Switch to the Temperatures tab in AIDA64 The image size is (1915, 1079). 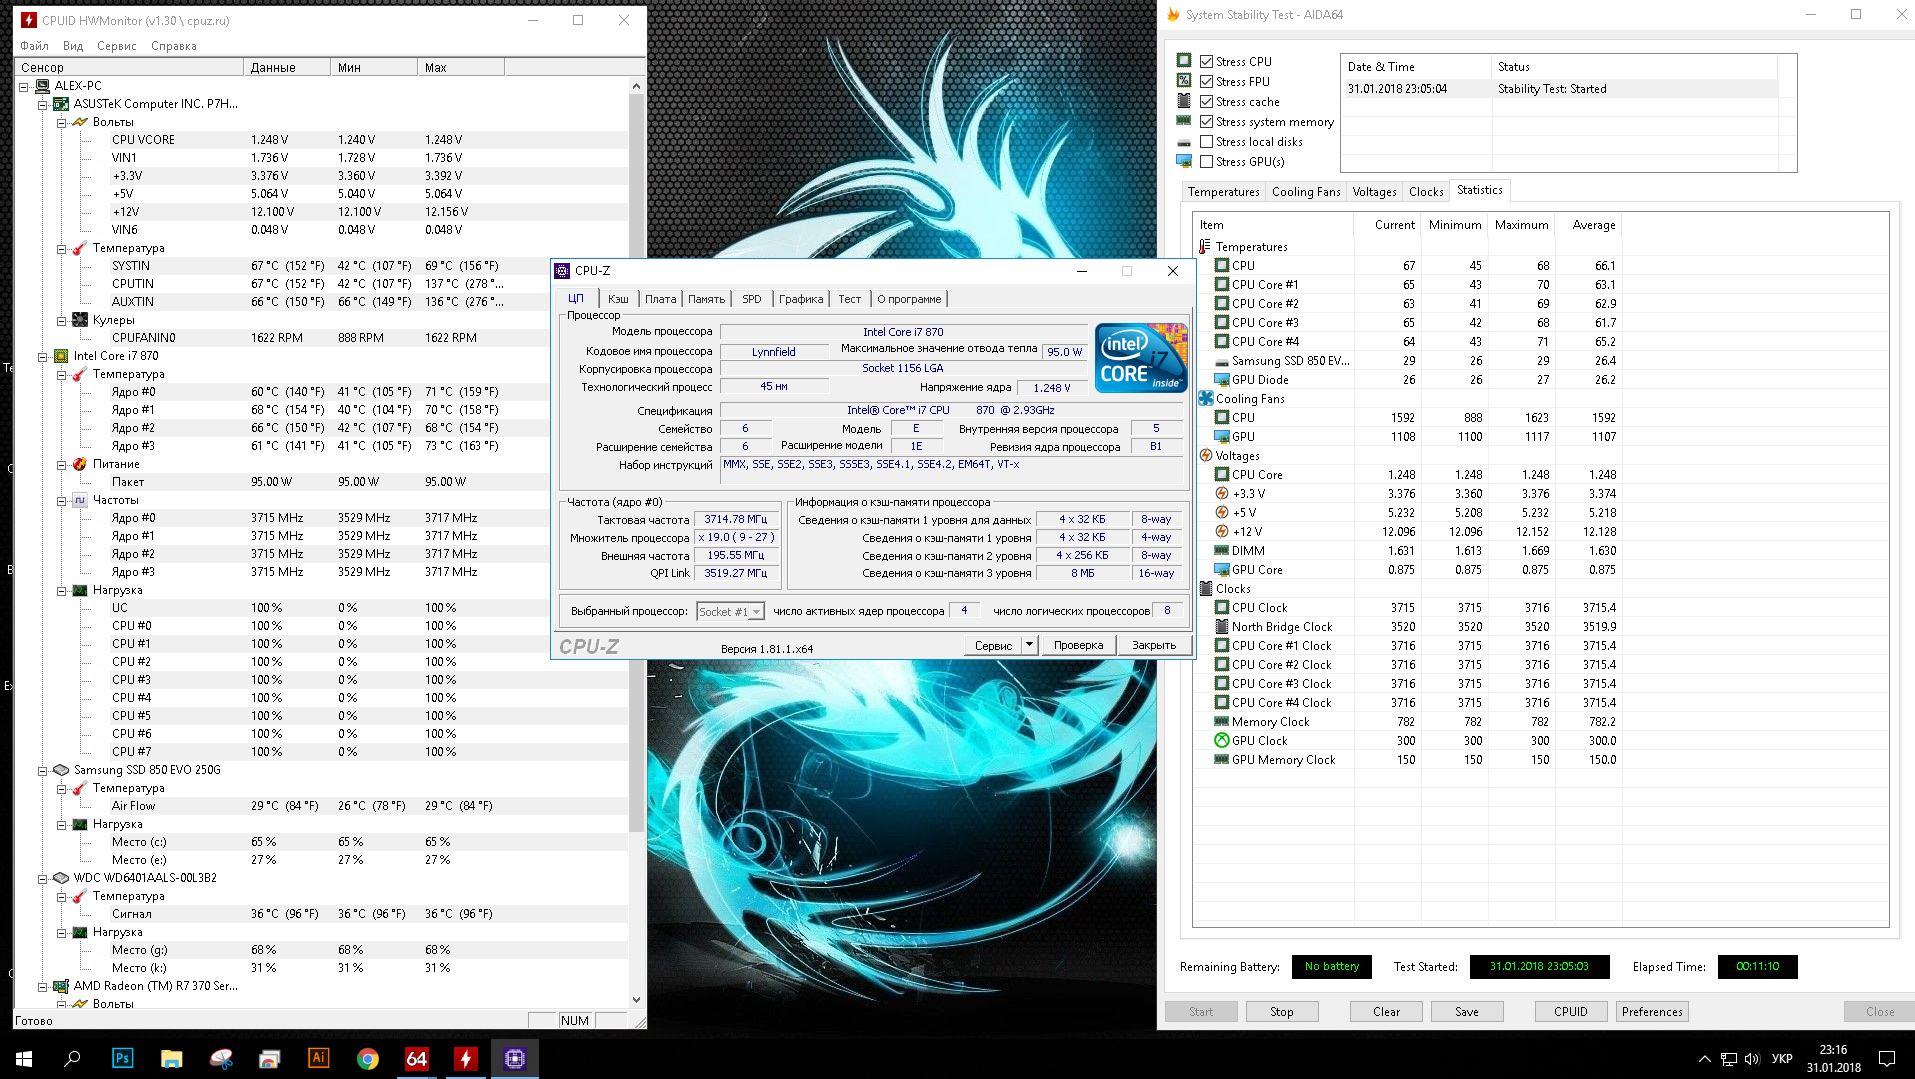tap(1223, 191)
